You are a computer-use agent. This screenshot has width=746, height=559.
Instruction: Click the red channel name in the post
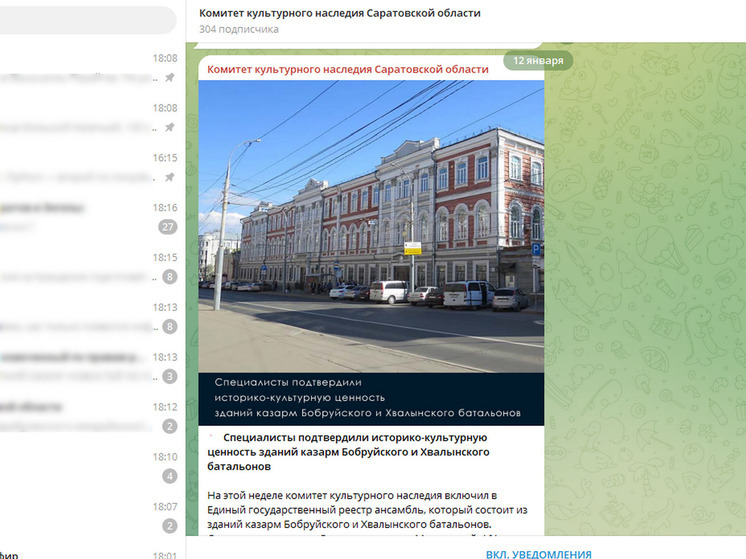[x=348, y=69]
